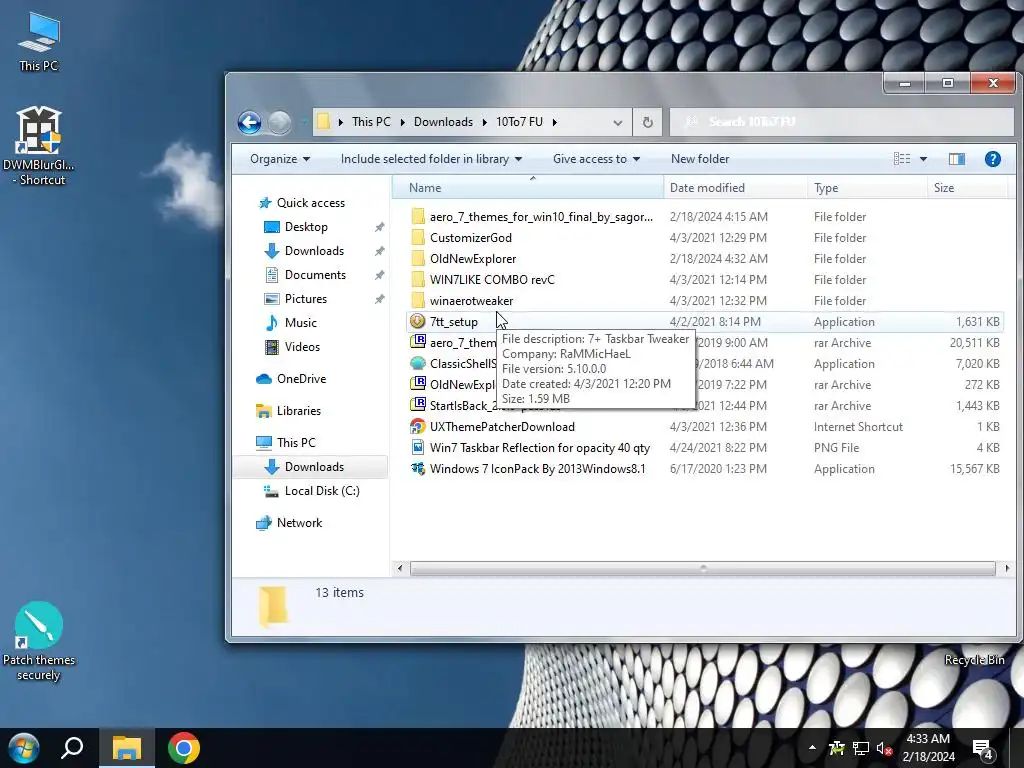Screen dimensions: 1024x768
Task: Click Downloads in address breadcrumb
Action: (x=443, y=122)
